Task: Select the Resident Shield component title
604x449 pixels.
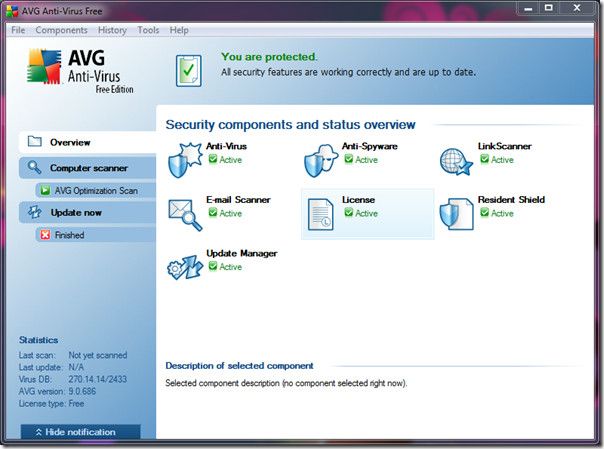Action: pos(511,200)
